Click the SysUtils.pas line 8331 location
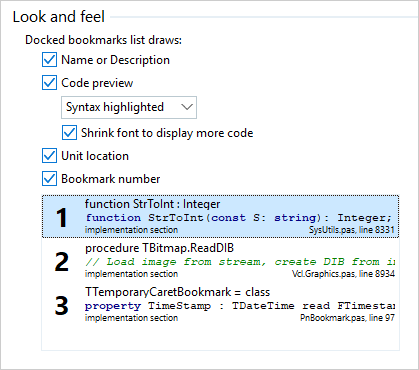Image resolution: width=419 pixels, height=370 pixels. coord(352,230)
